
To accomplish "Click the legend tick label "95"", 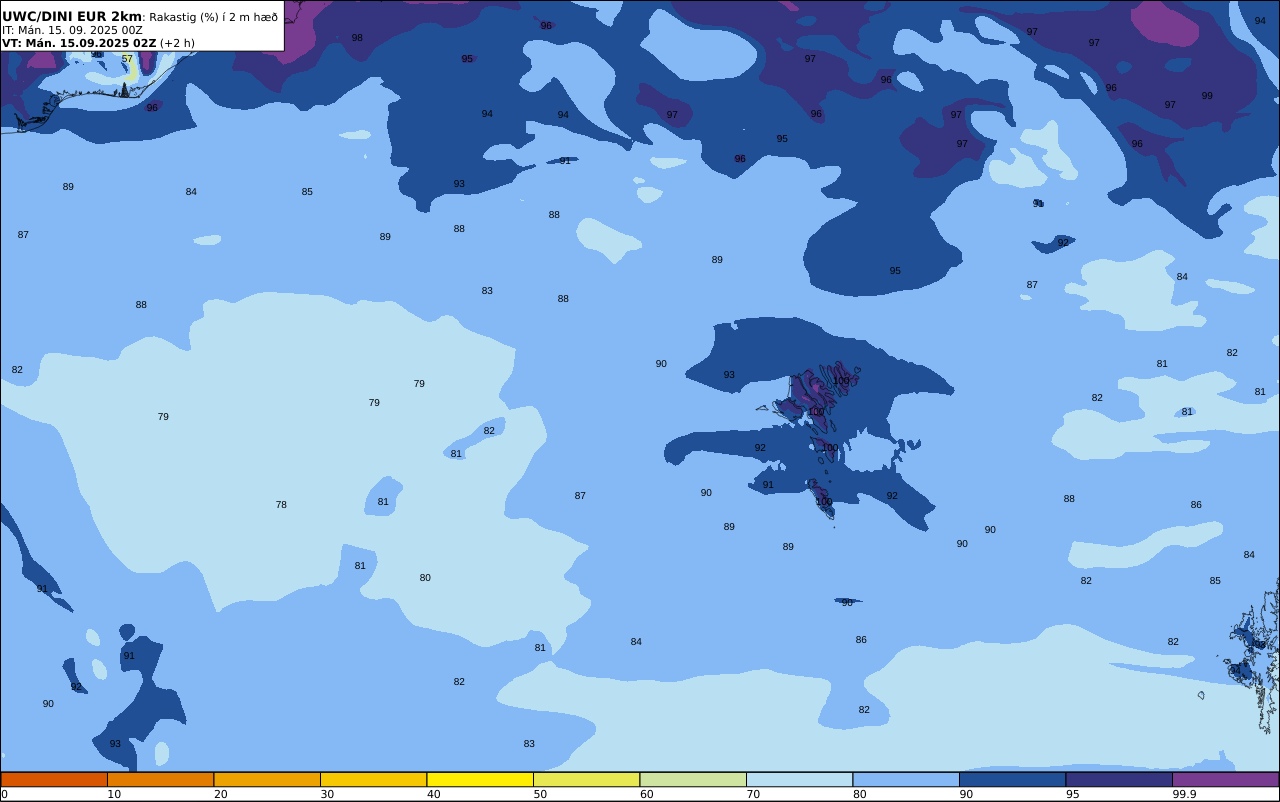I will click(x=1072, y=794).
